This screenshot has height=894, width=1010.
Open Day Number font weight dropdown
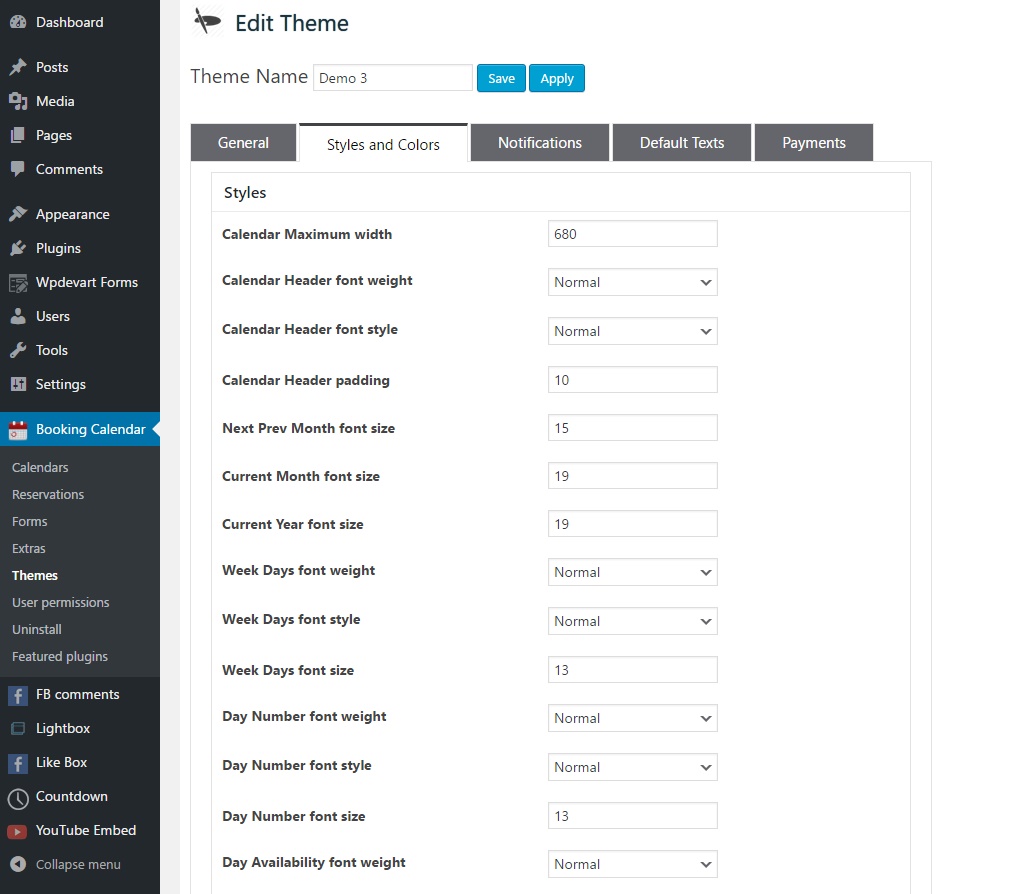[632, 718]
